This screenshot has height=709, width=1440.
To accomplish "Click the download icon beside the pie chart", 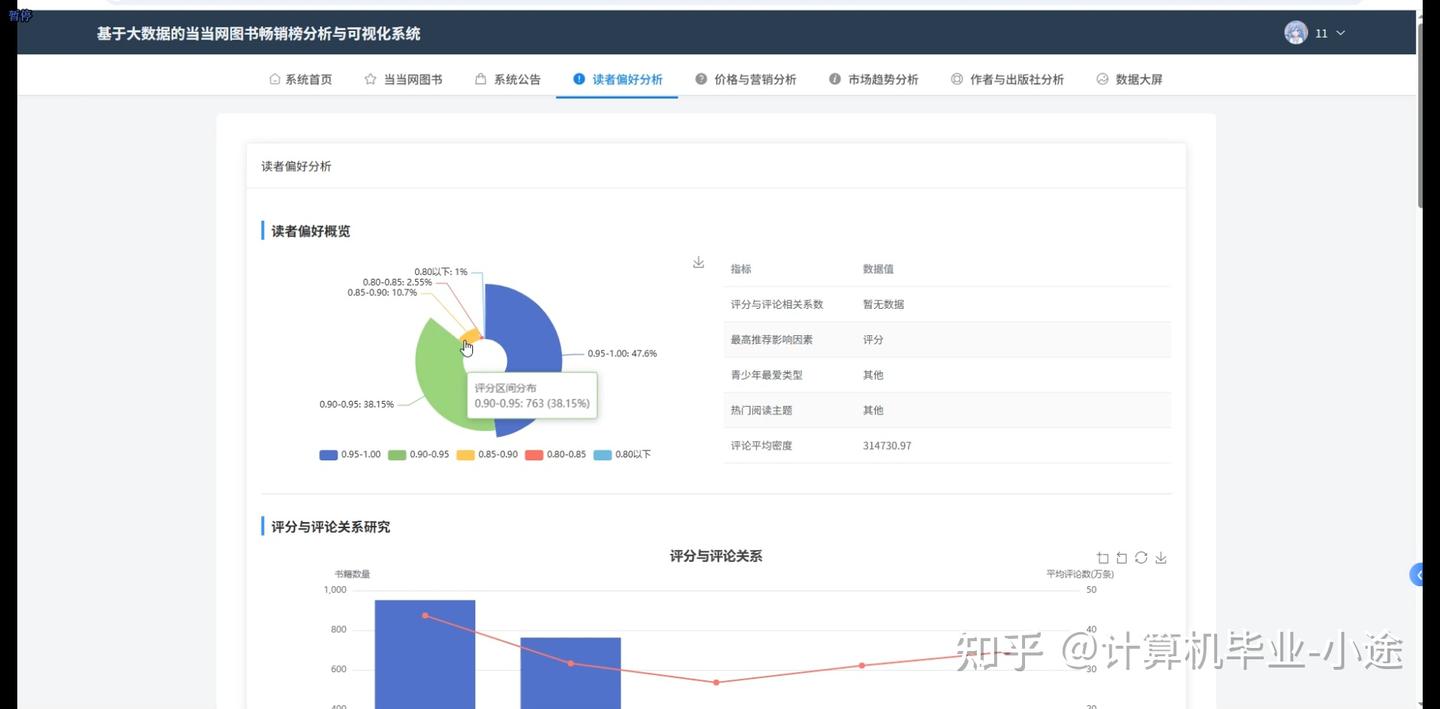I will click(x=697, y=261).
